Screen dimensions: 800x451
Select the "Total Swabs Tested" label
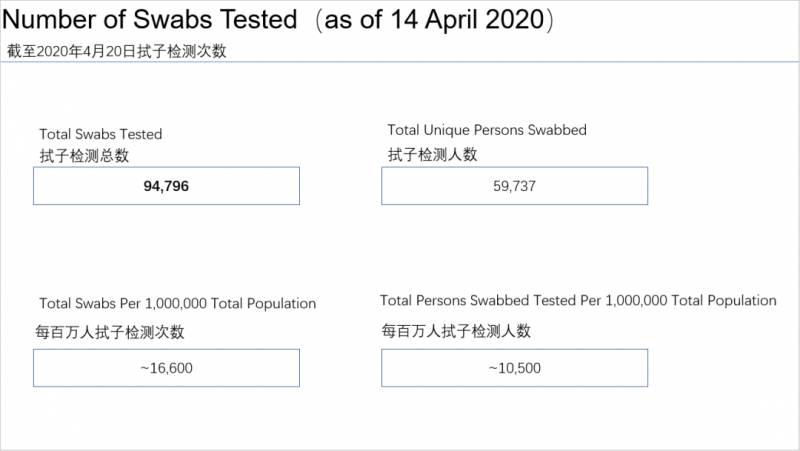point(100,134)
